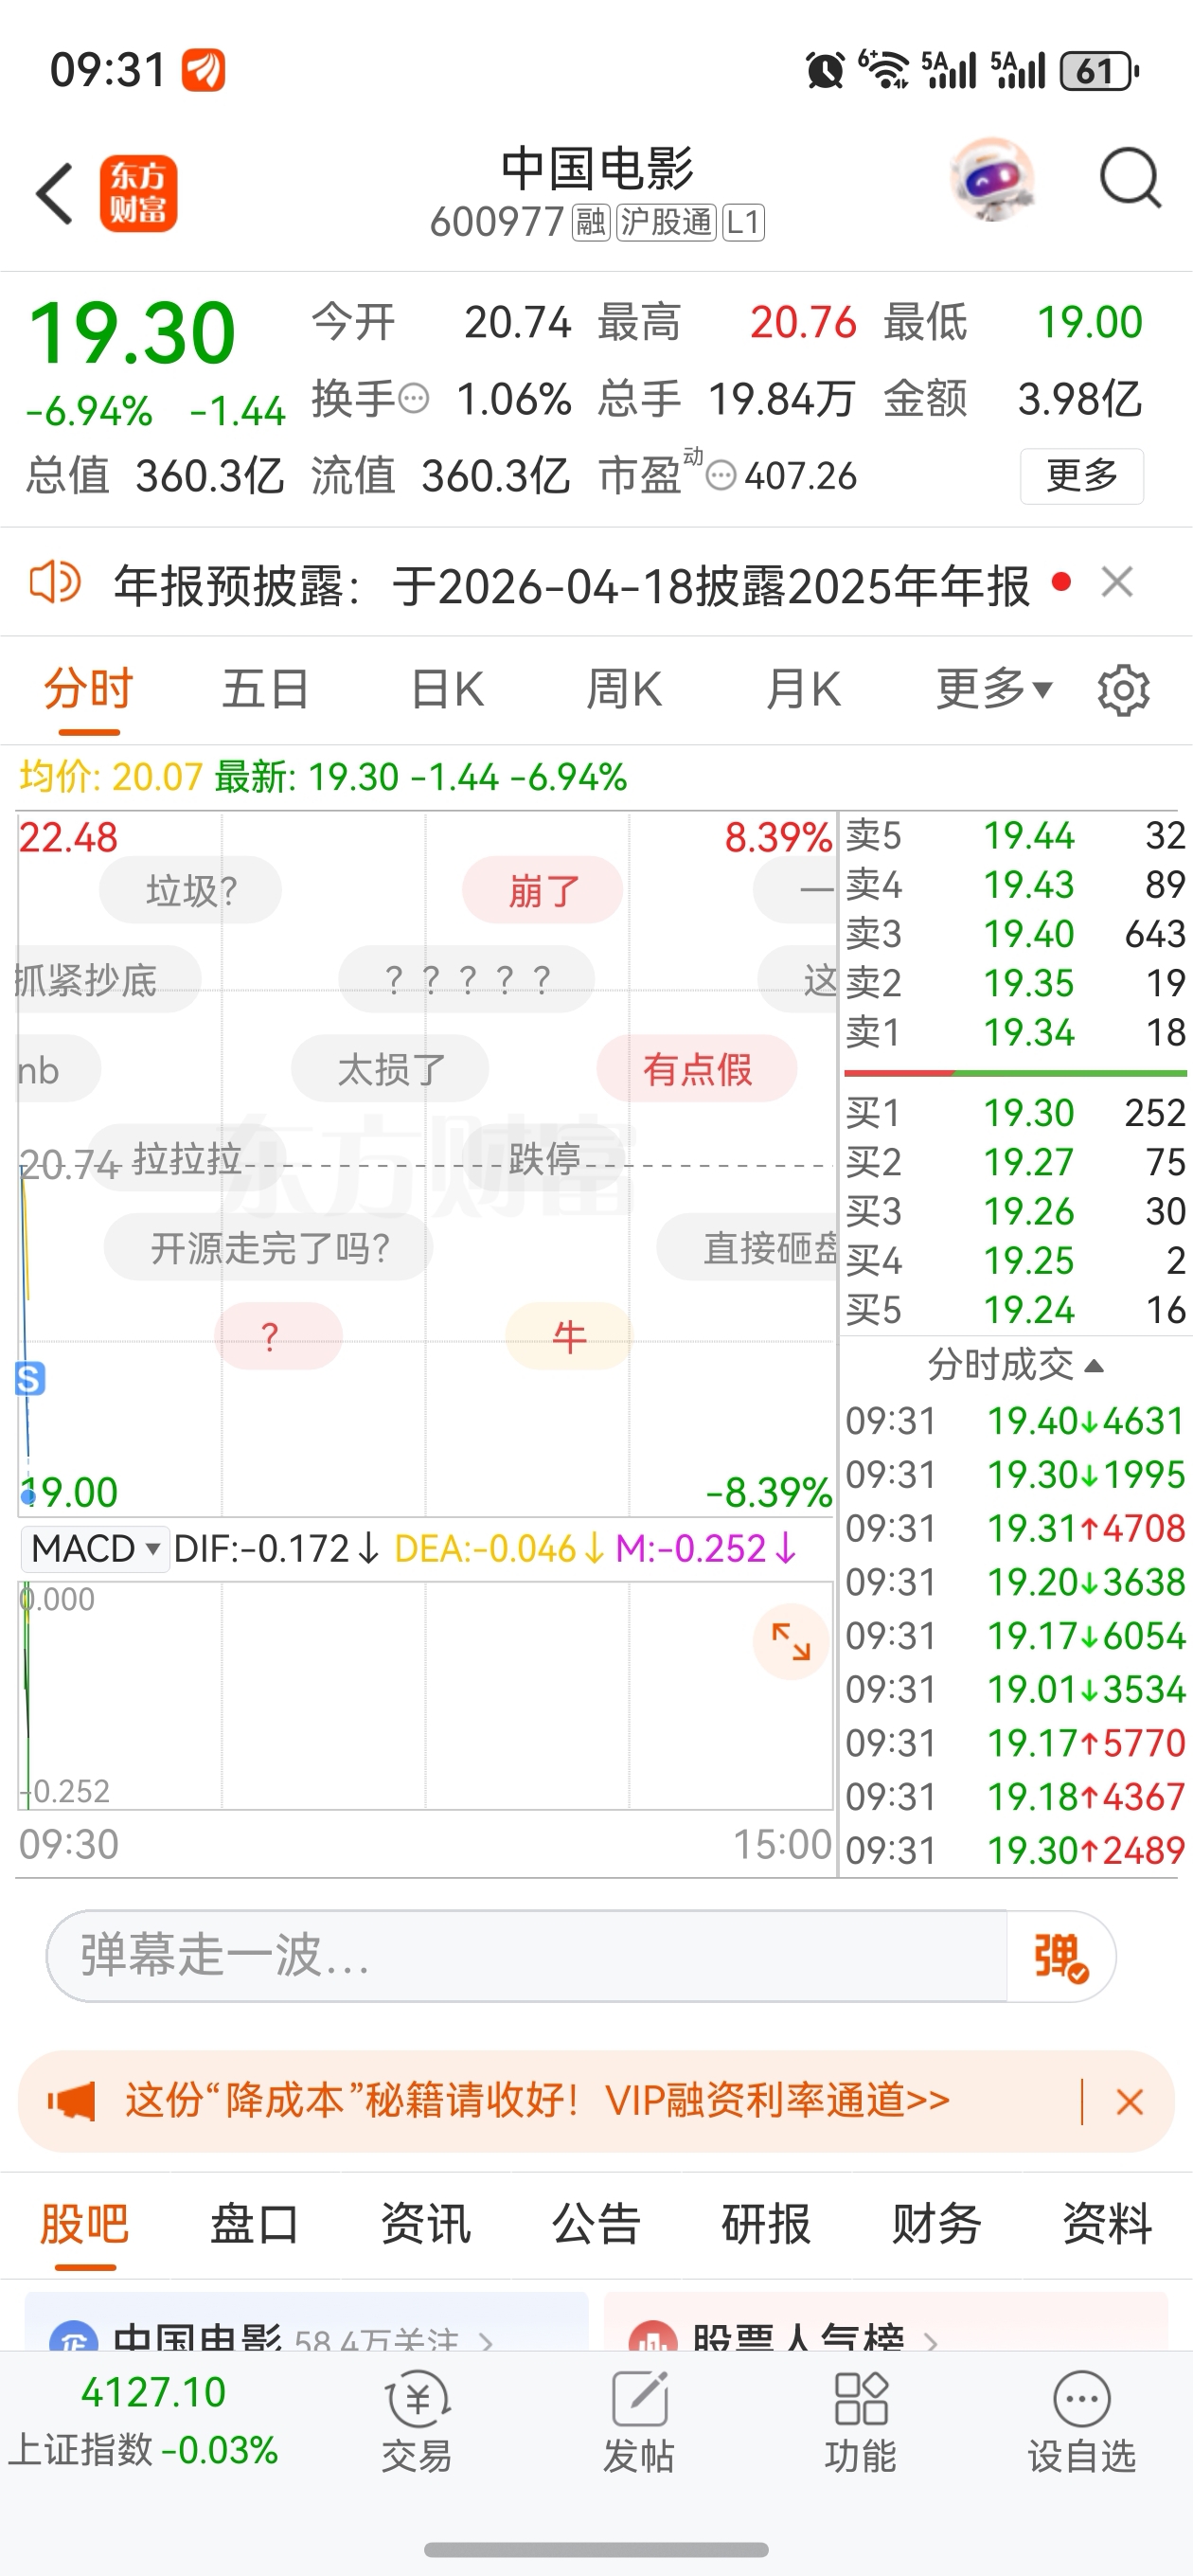The width and height of the screenshot is (1193, 2576).
Task: Collapse the 分时成交 list
Action: pos(1015,1365)
